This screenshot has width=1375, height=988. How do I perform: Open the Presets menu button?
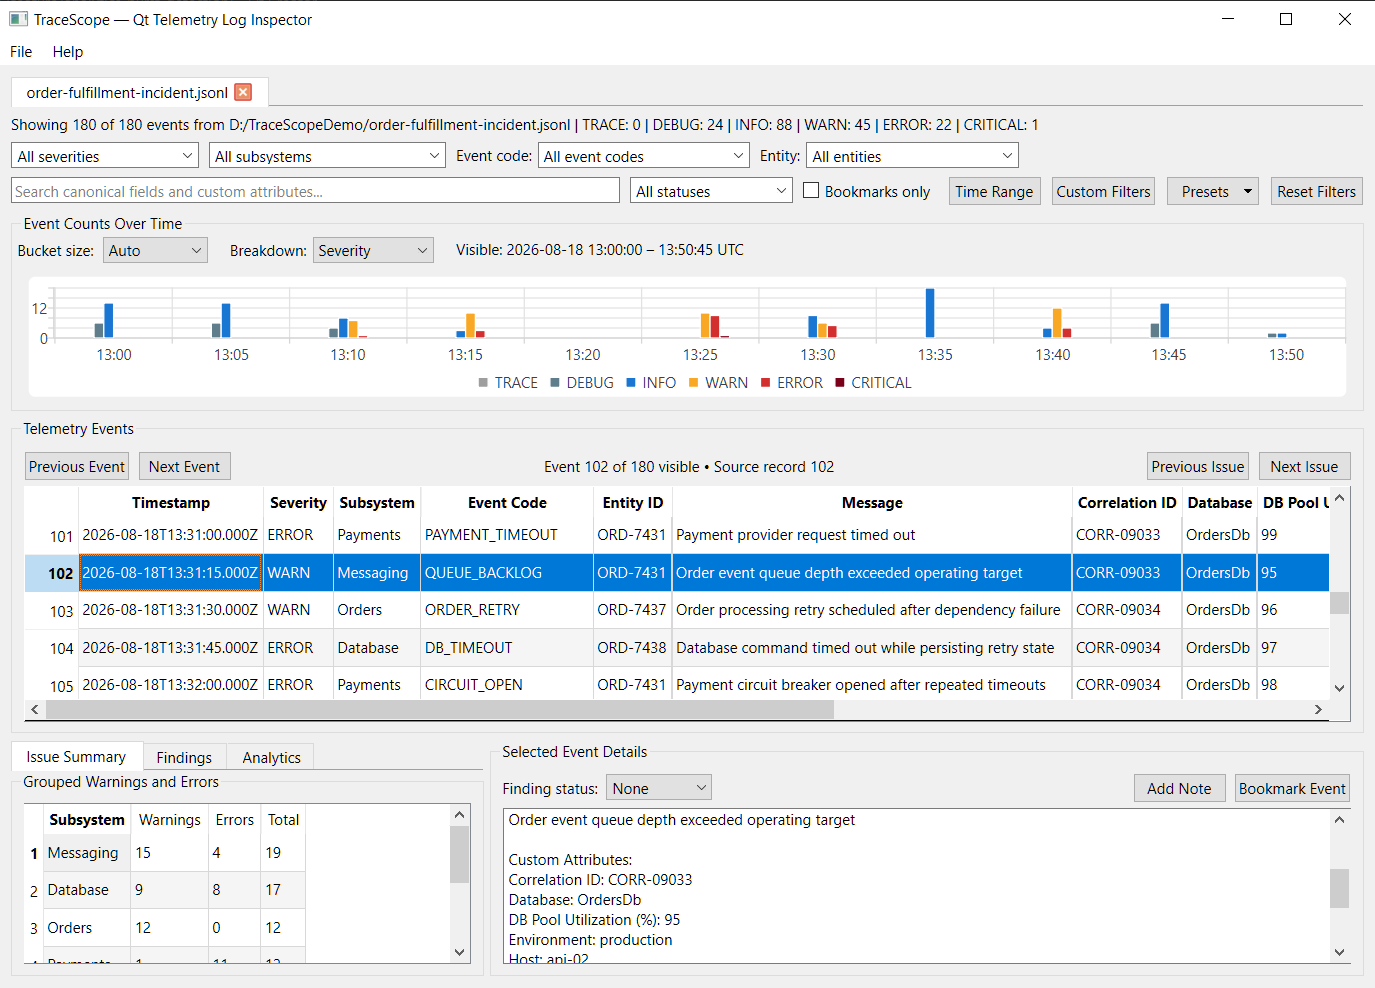coord(1213,191)
